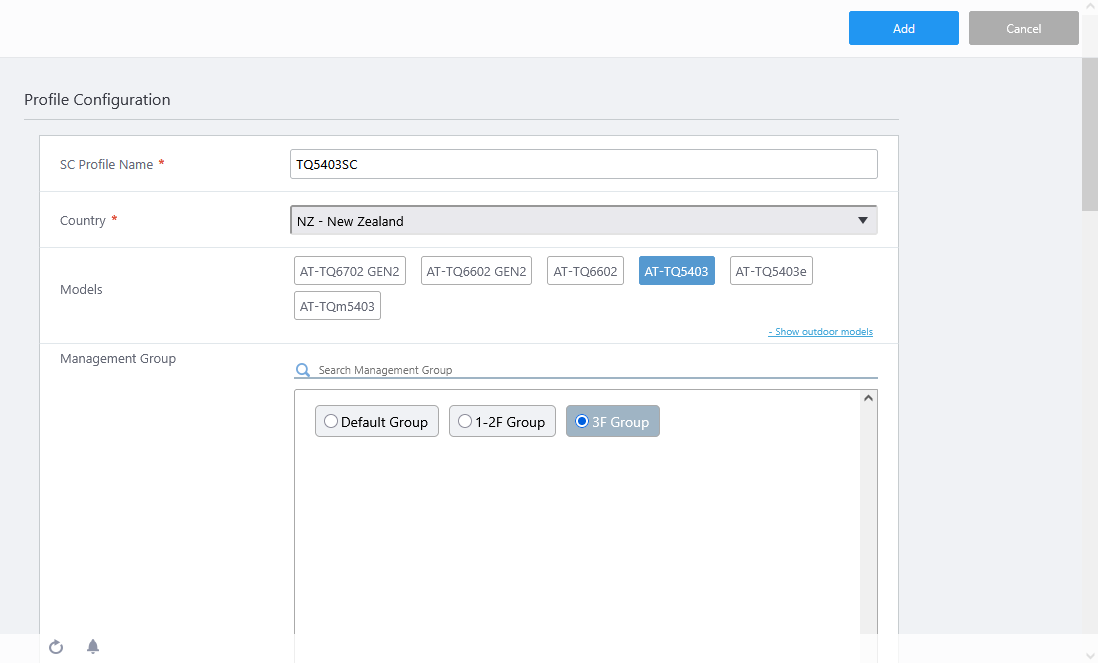Click the Add button
This screenshot has width=1098, height=663.
click(903, 29)
